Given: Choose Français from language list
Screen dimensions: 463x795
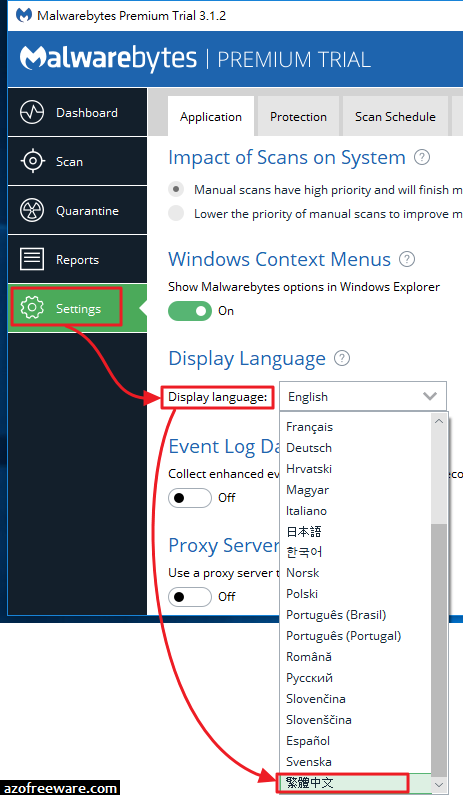Looking at the screenshot, I should click(x=355, y=427).
